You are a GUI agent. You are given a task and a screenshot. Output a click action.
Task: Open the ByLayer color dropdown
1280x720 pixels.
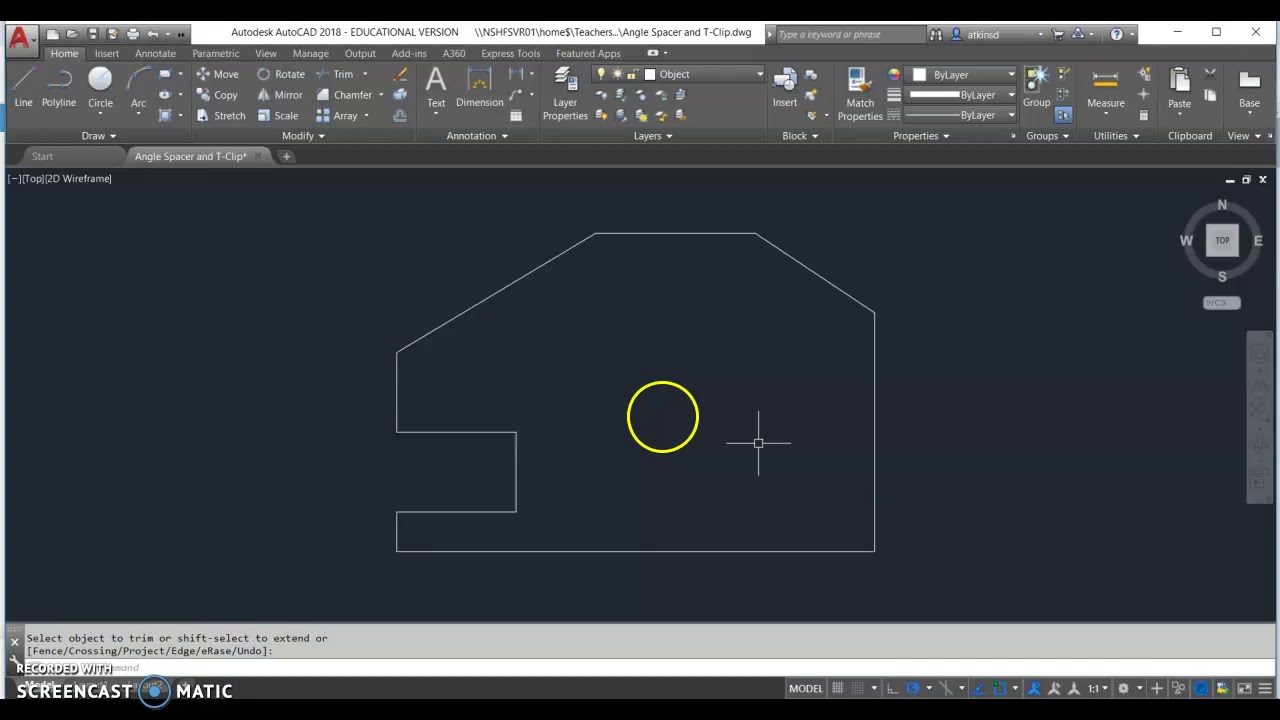[x=962, y=74]
